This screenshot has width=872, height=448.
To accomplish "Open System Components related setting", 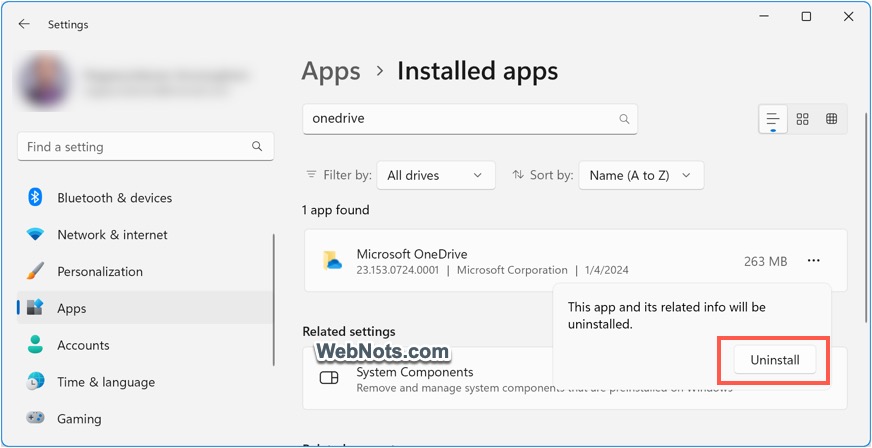I will click(x=574, y=379).
